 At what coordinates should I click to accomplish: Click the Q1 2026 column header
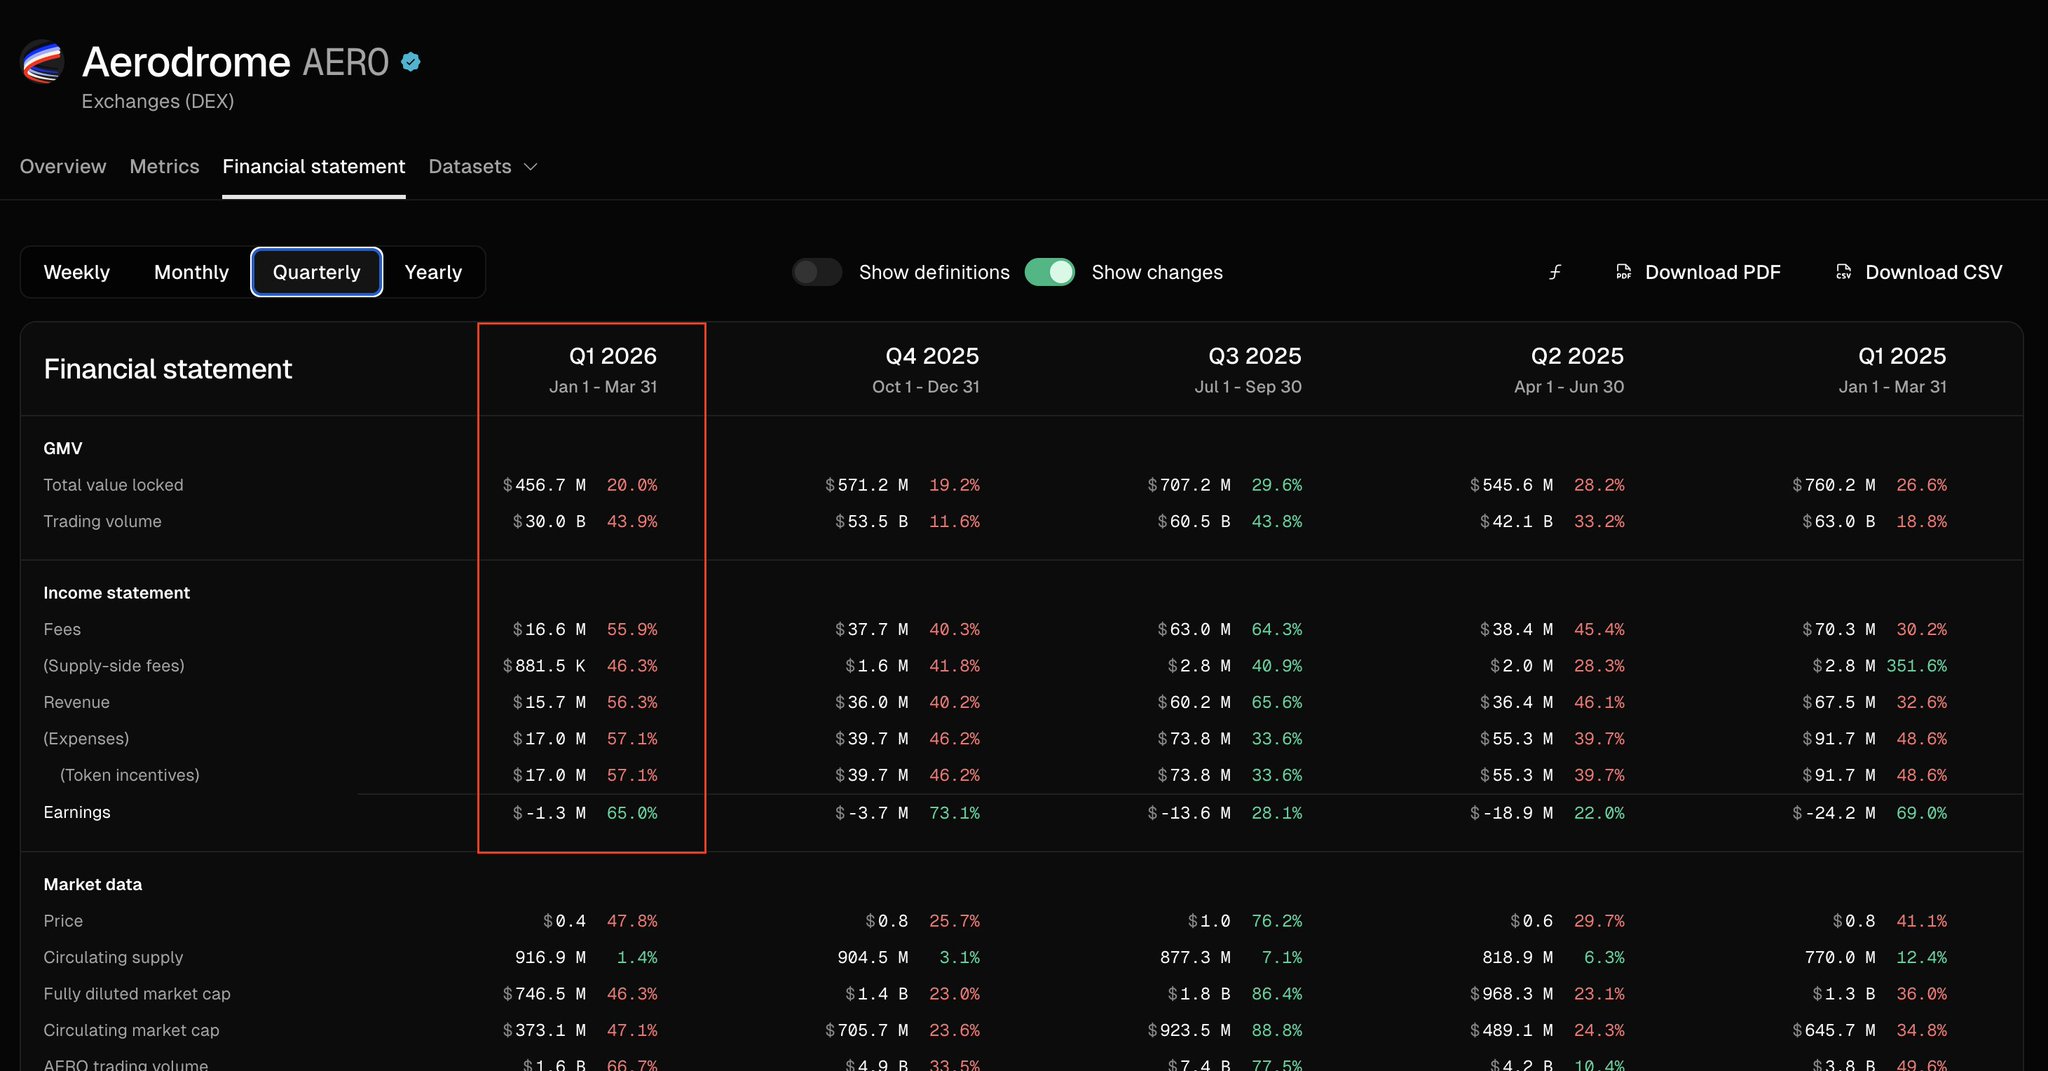[x=612, y=356]
